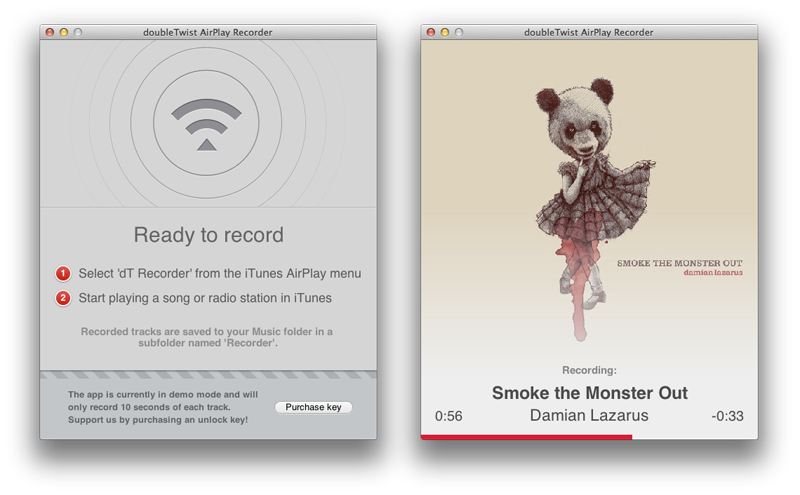
Task: Click the red progress bar in the recording window
Action: coord(527,437)
